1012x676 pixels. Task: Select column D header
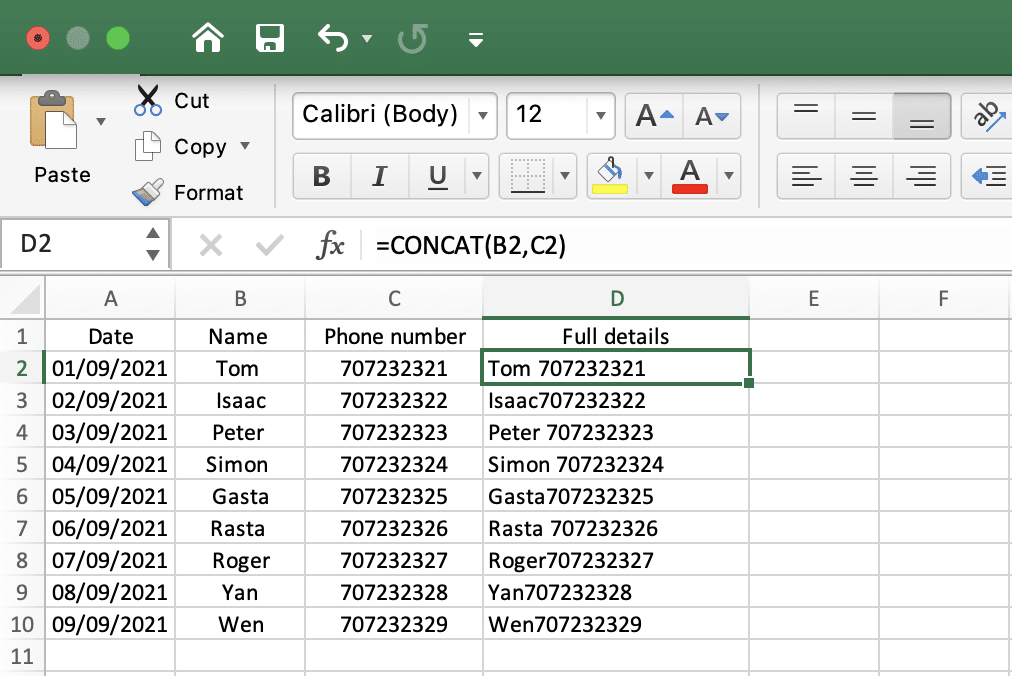(616, 298)
